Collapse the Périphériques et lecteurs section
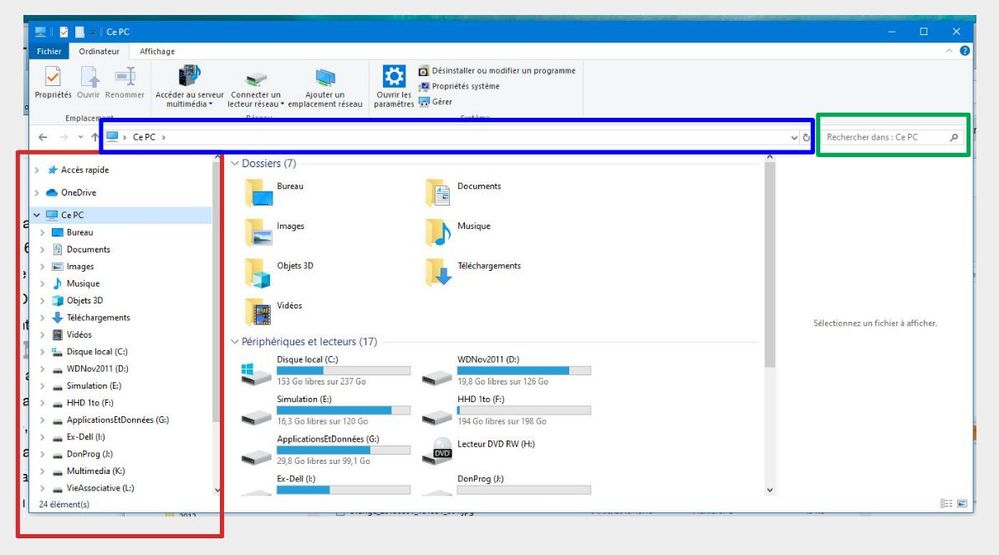The image size is (999, 555). (x=235, y=342)
